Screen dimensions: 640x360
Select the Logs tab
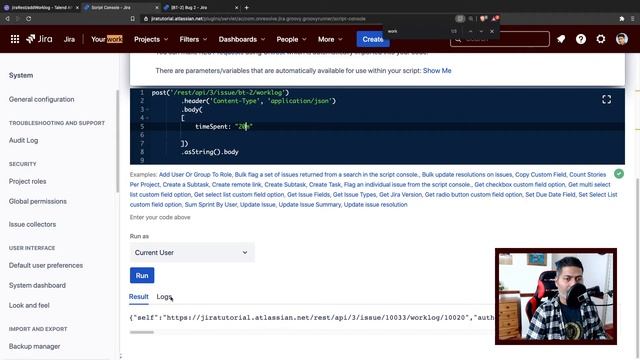(x=164, y=297)
